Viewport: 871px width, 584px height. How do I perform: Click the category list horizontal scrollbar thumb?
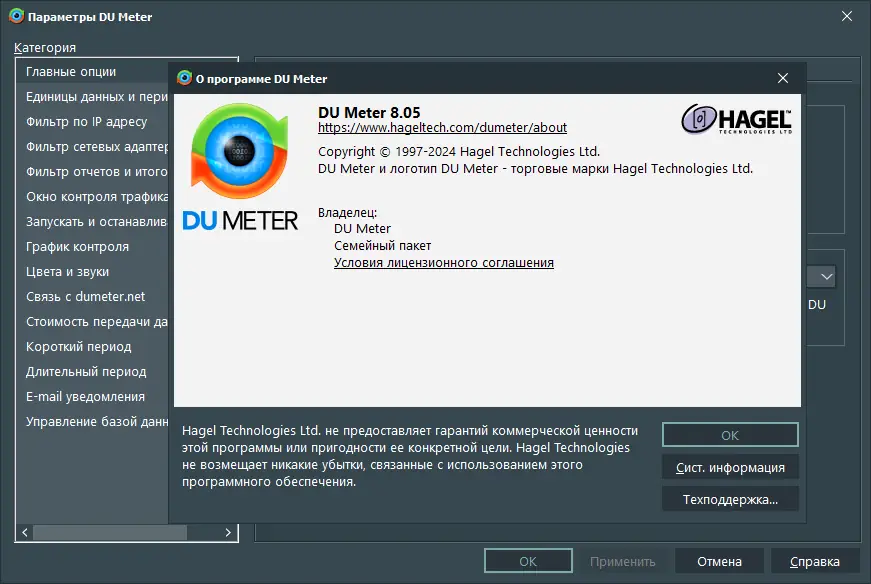[110, 532]
